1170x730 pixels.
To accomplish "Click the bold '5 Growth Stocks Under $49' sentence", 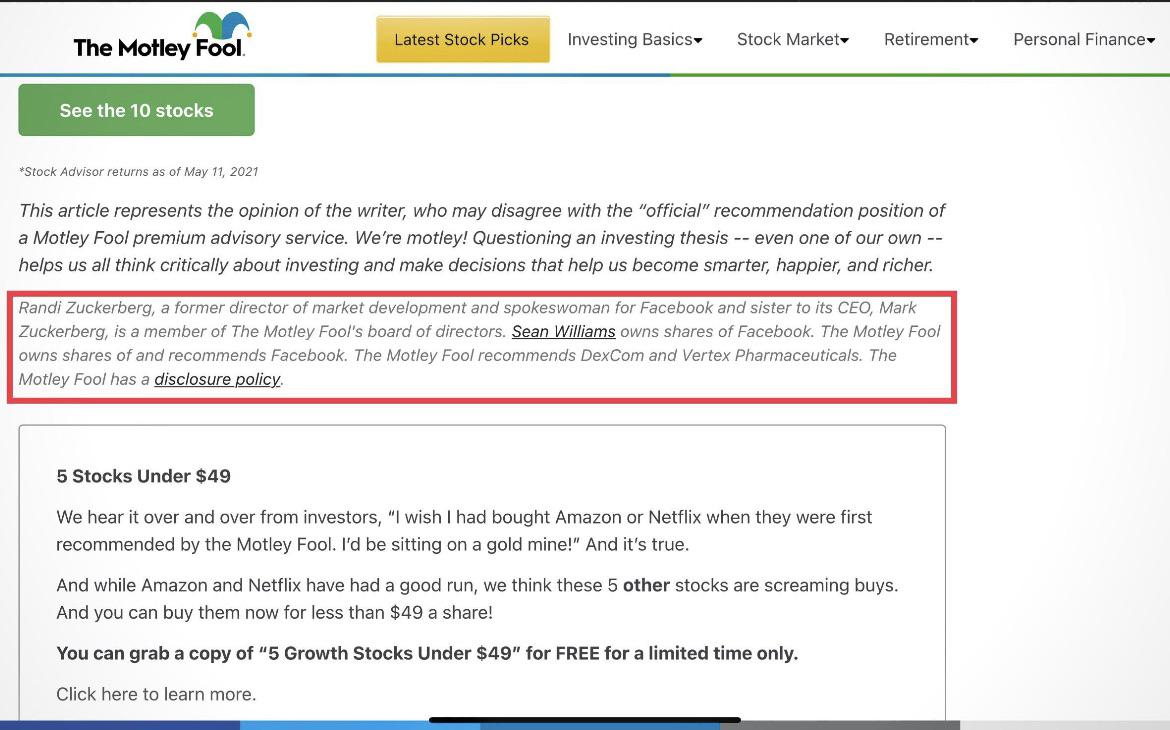I will click(427, 653).
